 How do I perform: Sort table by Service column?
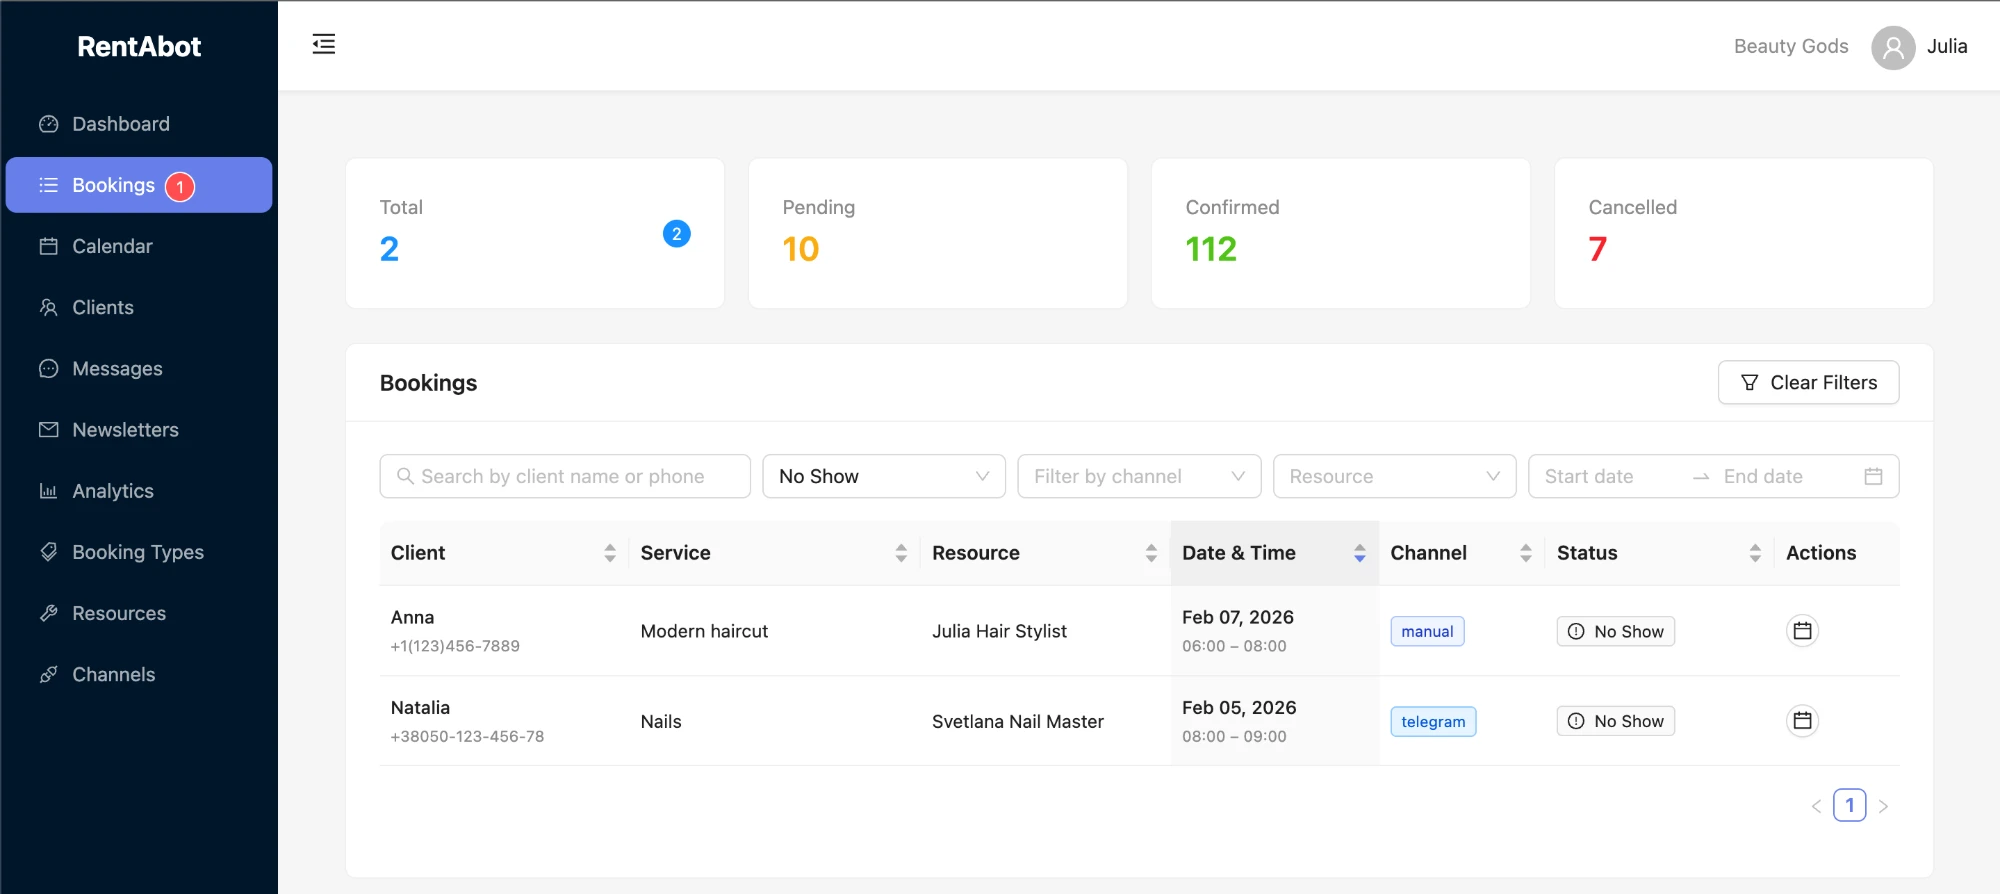click(x=901, y=553)
